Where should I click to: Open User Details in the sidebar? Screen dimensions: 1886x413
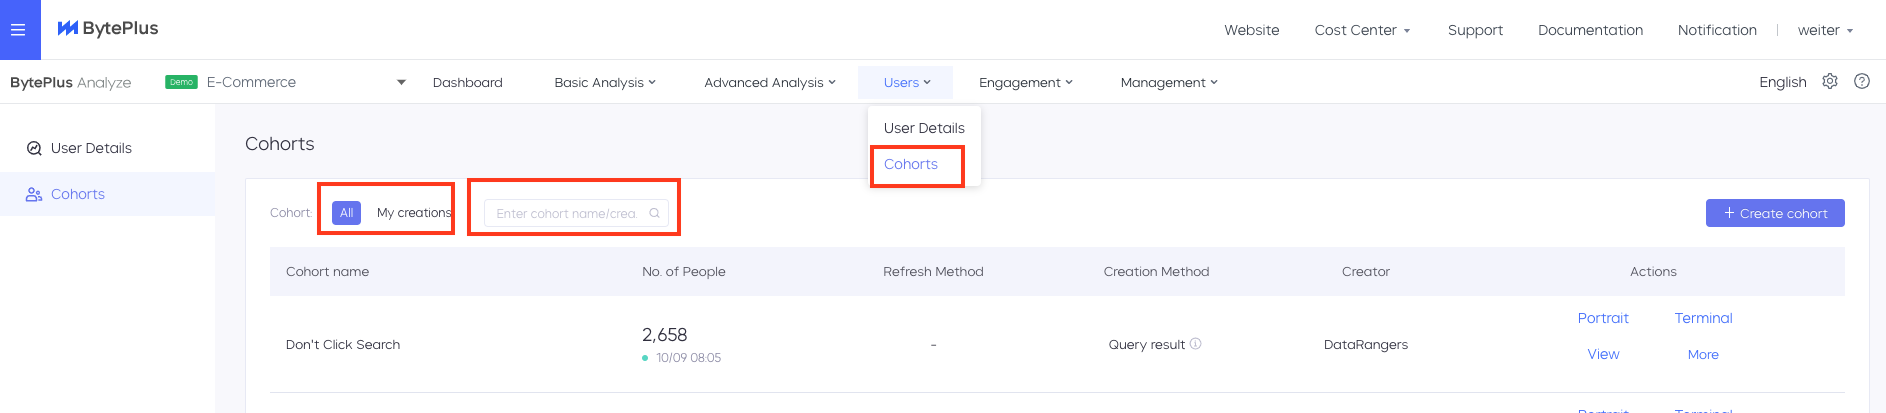coord(107,148)
